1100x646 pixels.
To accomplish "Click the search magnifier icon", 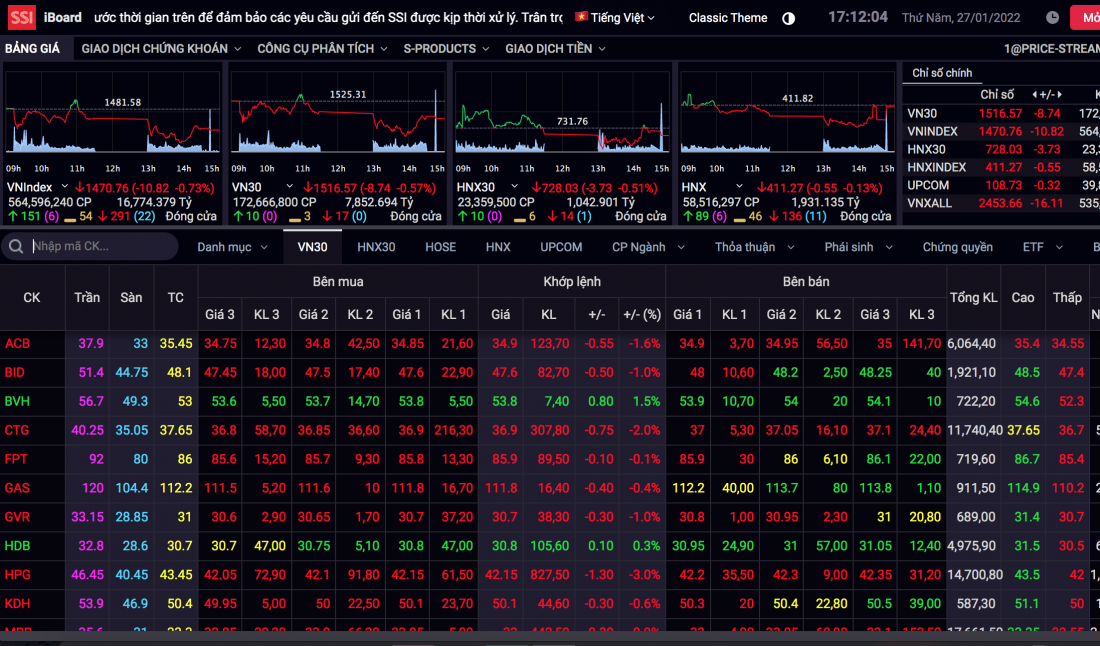I will click(x=17, y=247).
